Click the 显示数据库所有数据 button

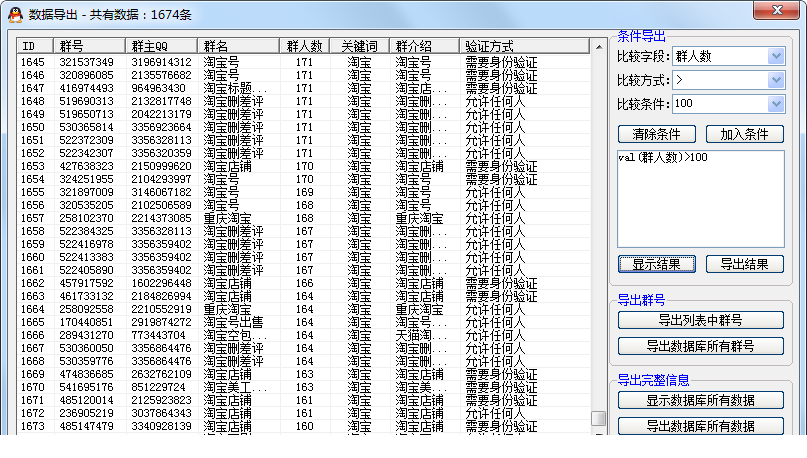(x=700, y=400)
